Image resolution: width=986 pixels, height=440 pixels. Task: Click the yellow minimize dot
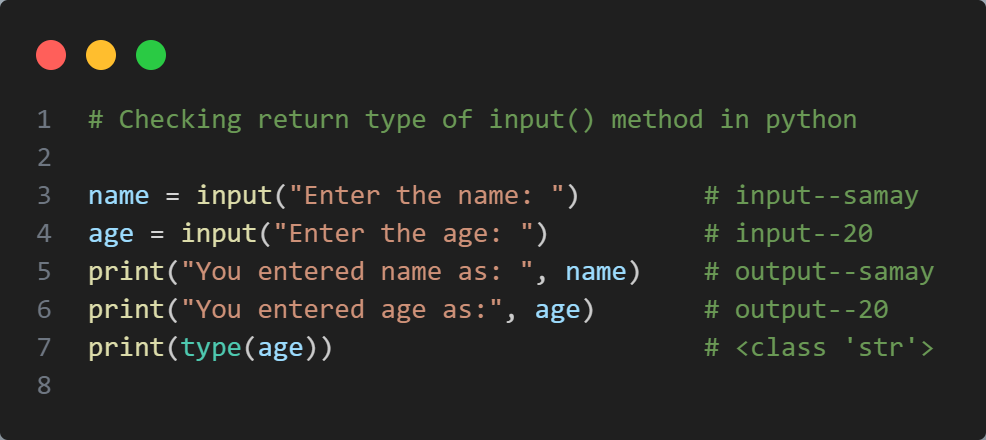pos(101,55)
